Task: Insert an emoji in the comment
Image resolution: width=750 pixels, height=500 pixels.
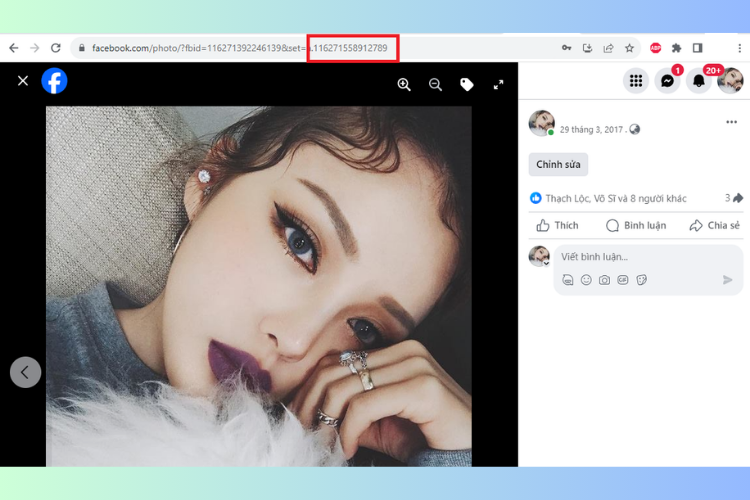Action: tap(586, 280)
